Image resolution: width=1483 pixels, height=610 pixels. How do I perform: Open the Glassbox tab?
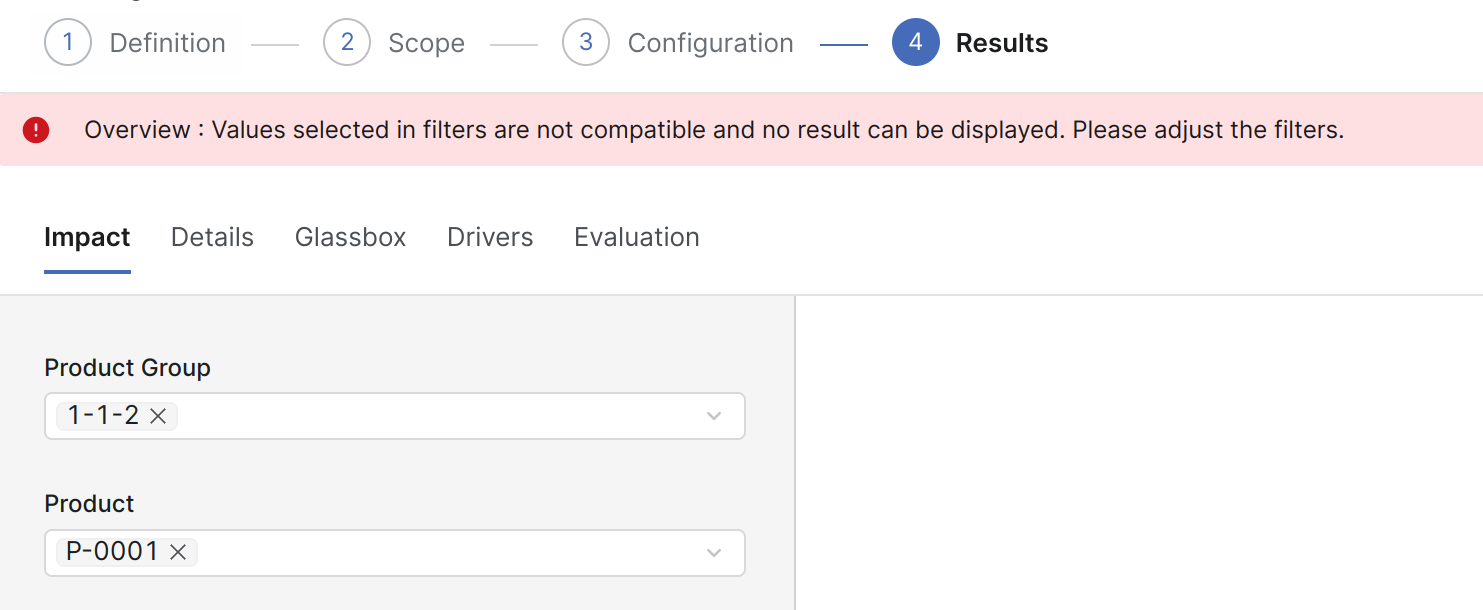click(x=350, y=237)
